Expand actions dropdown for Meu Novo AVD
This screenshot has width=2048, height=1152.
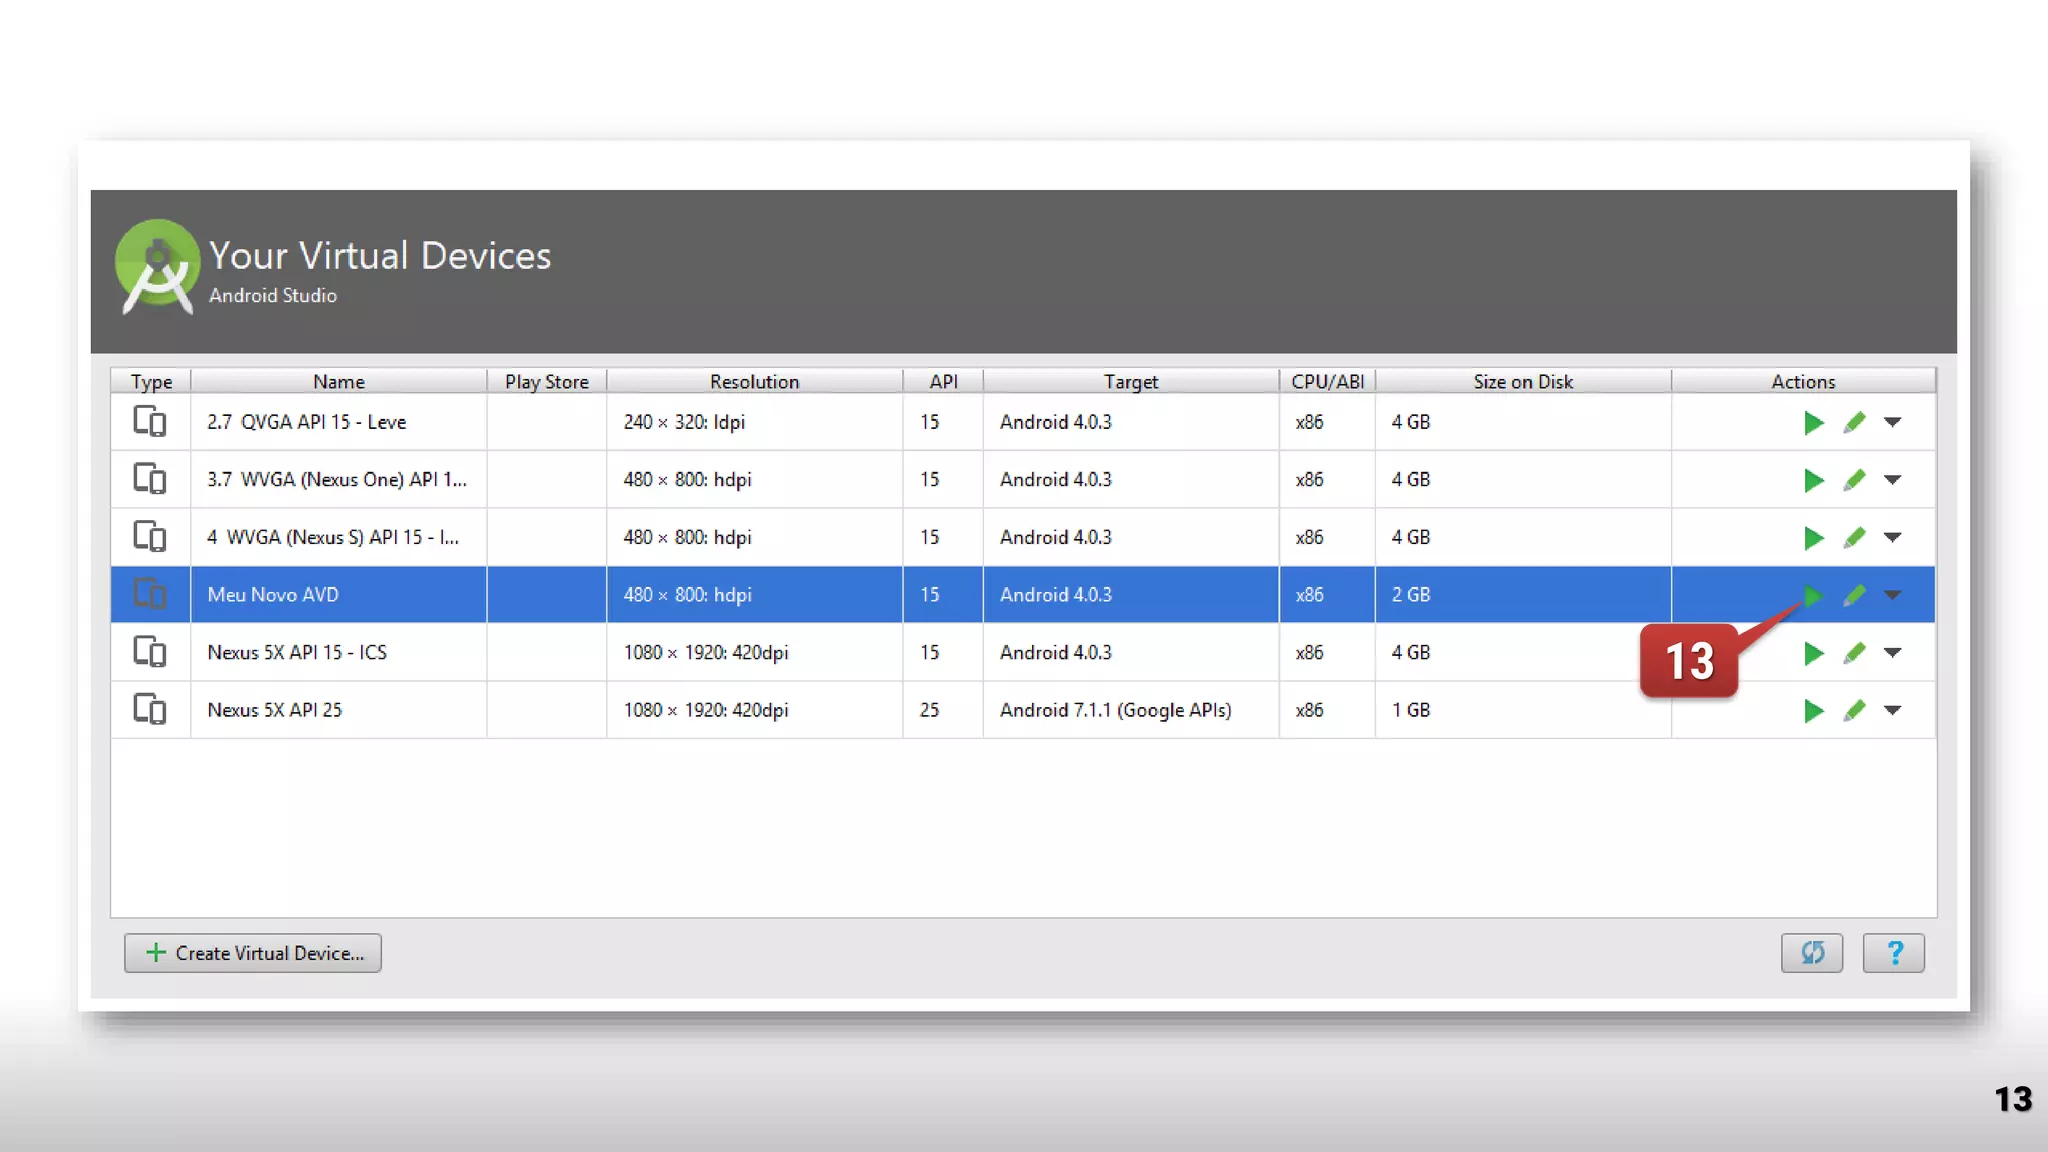[1892, 596]
